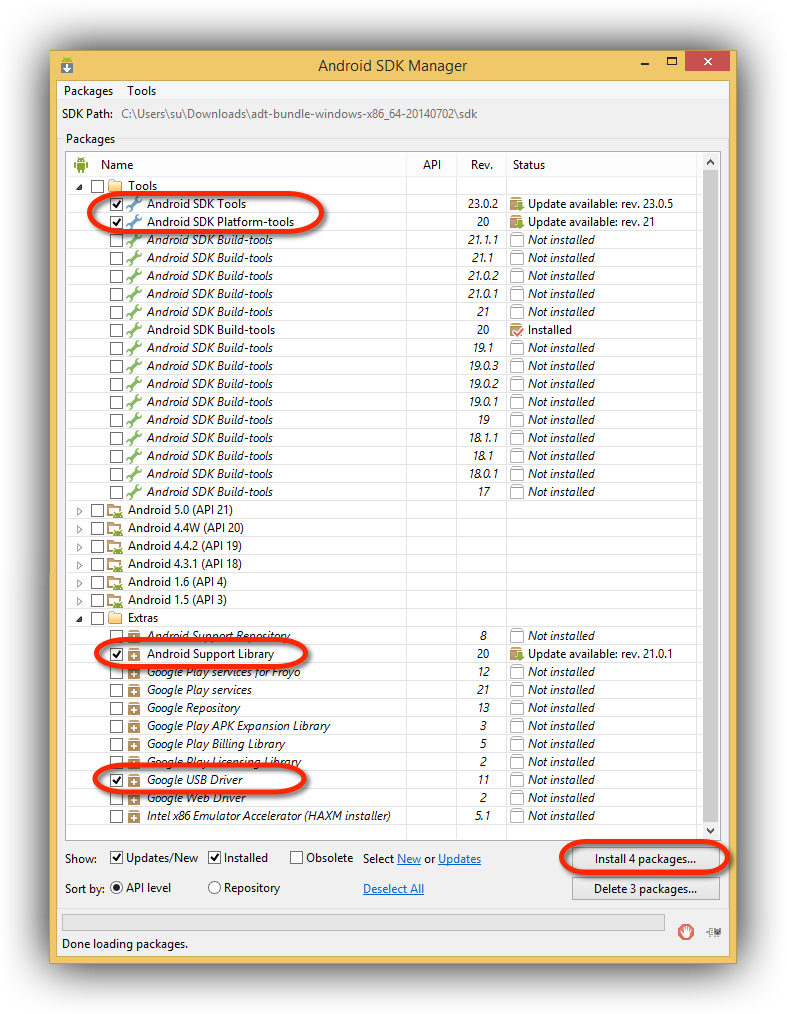
Task: Click the wrench icon beside Android SDK Platform-tools
Action: point(134,222)
